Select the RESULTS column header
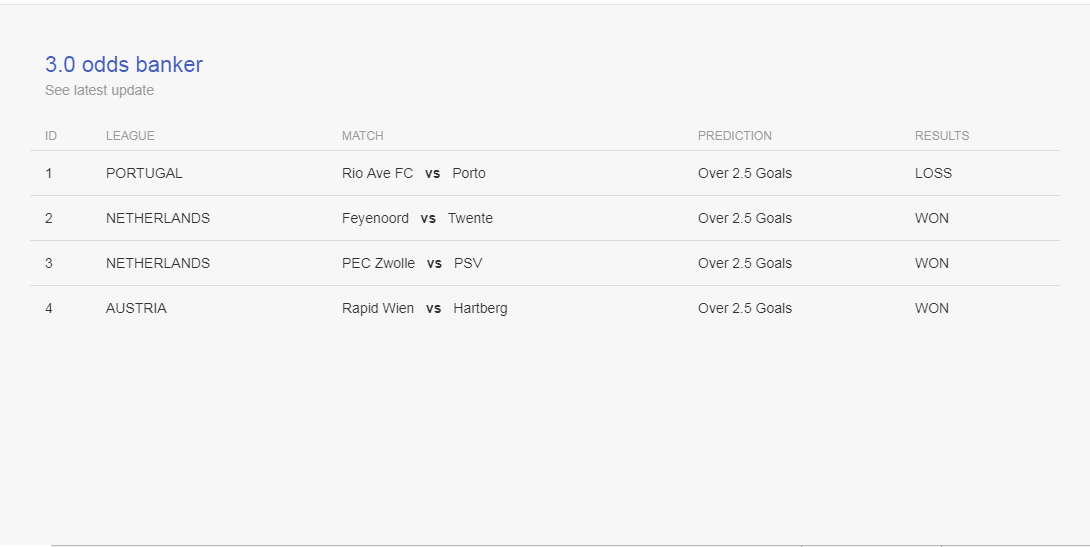 coord(941,136)
